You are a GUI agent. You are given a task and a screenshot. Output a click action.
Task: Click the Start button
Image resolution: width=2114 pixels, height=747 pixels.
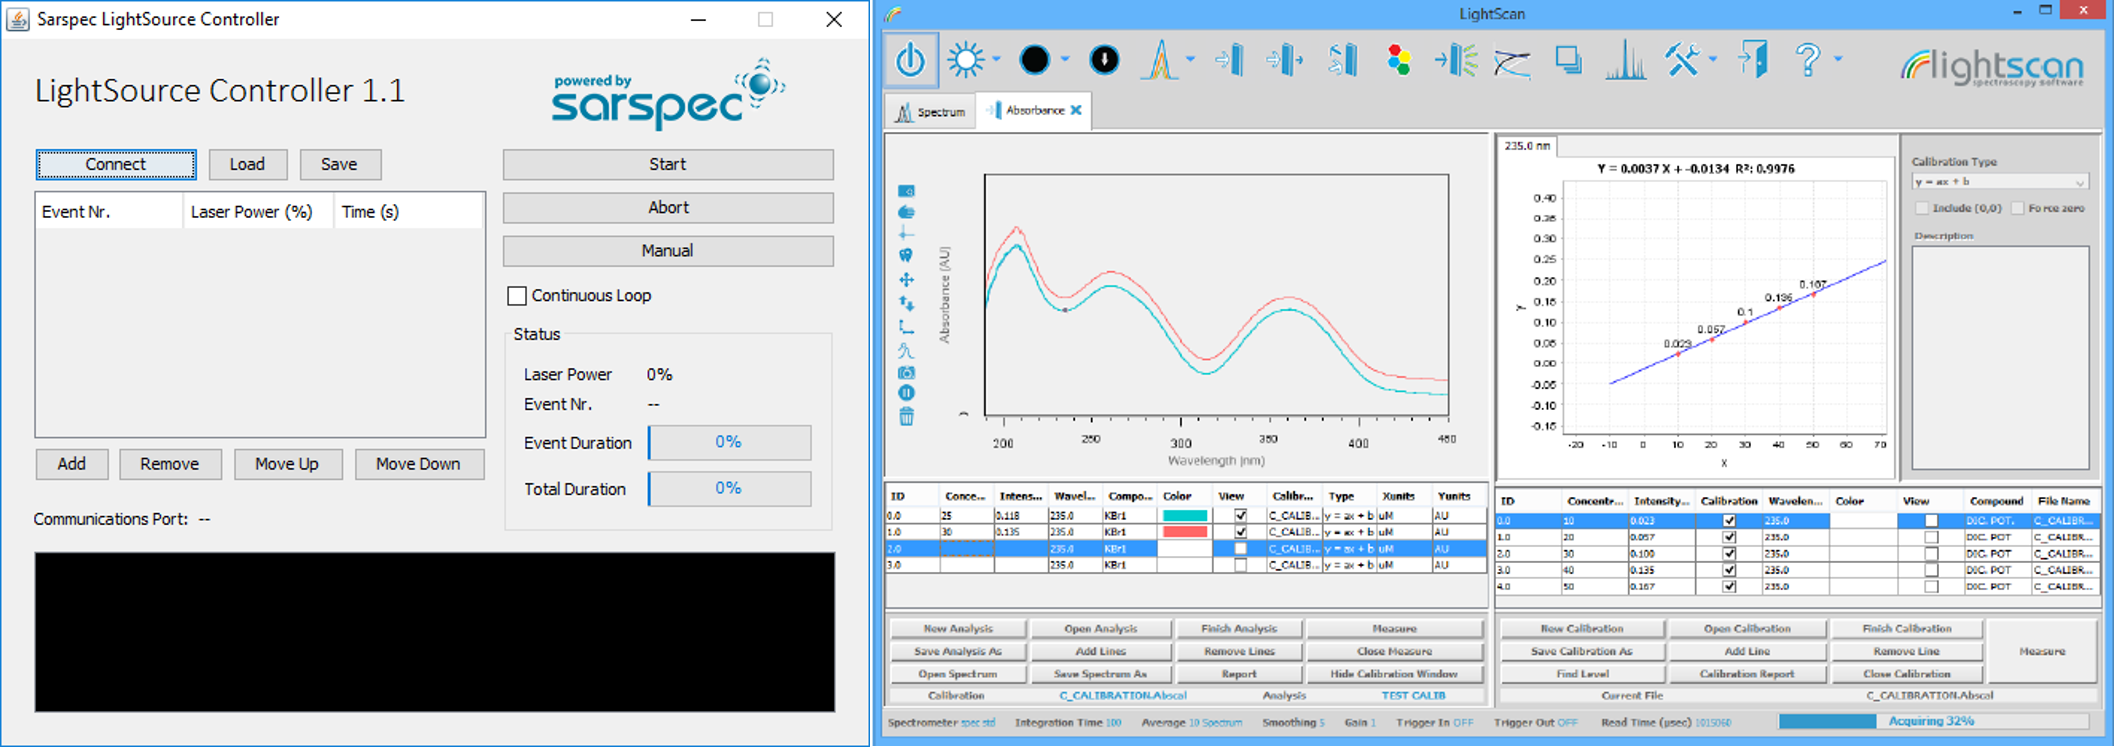[x=668, y=164]
